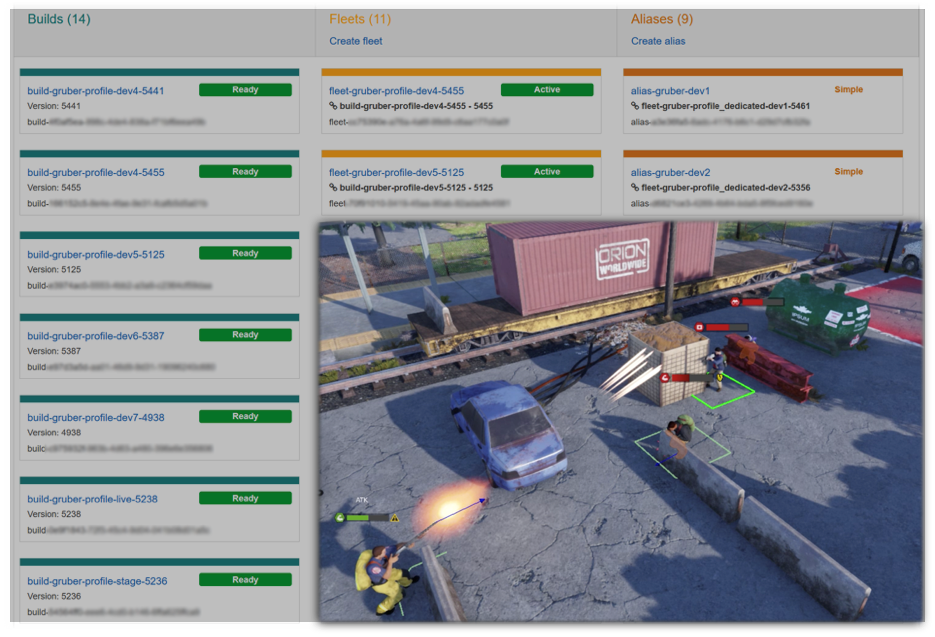This screenshot has width=935, height=637.
Task: Open build-gruber-profile-dev5-5125 in Builds column
Action: [95, 254]
